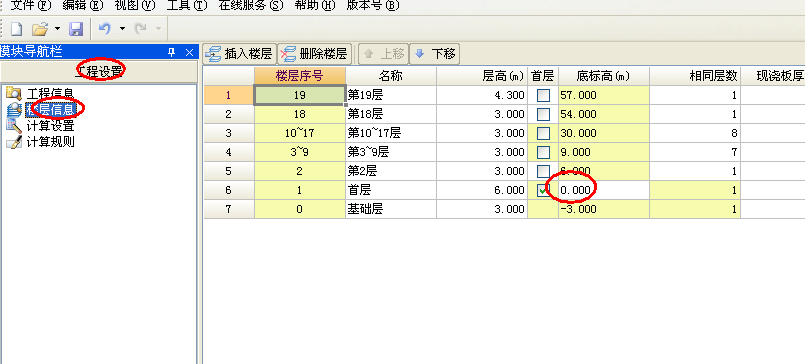805x364 pixels.
Task: Click the 插入楼层 button
Action: point(239,53)
